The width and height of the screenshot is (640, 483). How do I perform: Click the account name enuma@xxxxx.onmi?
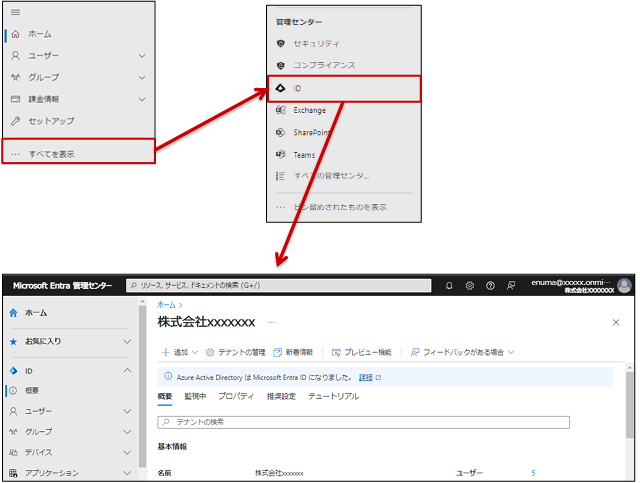pos(571,283)
